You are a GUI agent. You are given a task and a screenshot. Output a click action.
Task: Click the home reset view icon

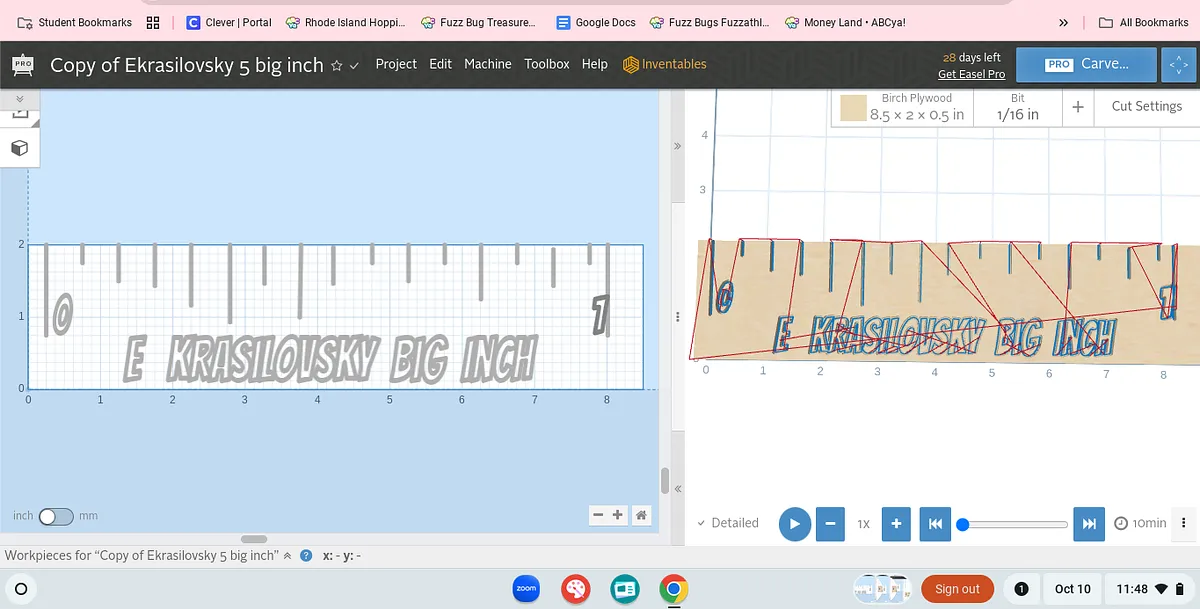(641, 515)
